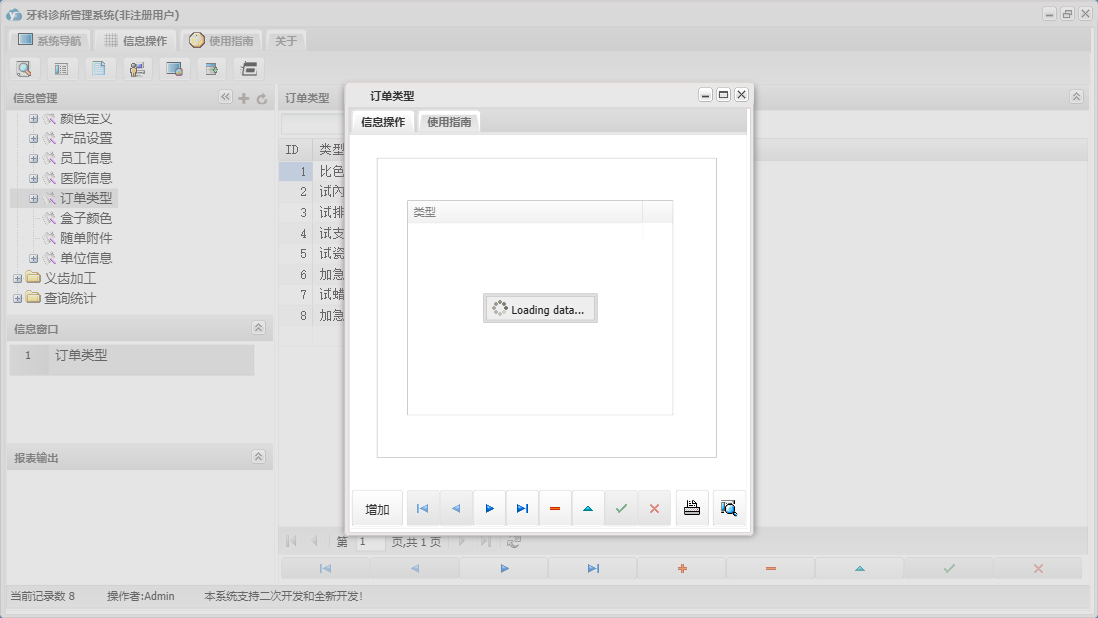Click the plus icon in the 信息管理 panel header
This screenshot has width=1098, height=618.
(243, 98)
